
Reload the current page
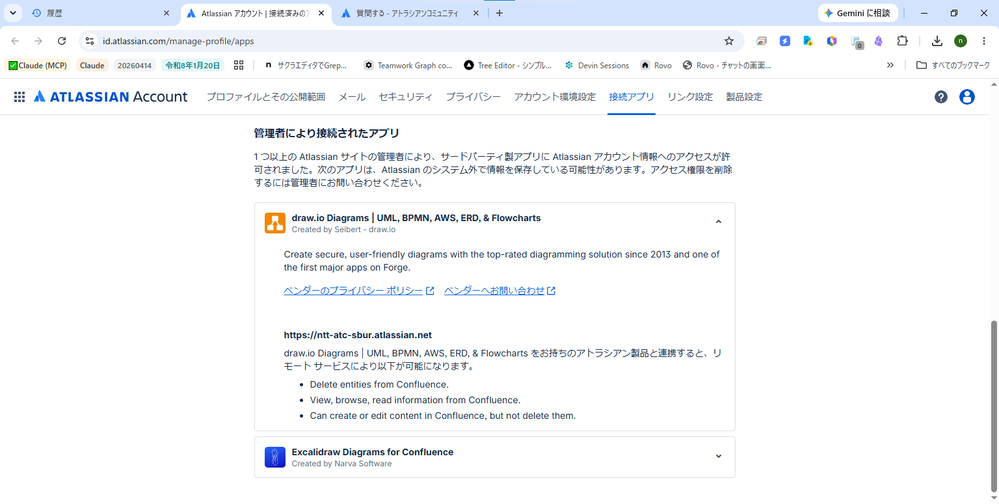click(62, 41)
